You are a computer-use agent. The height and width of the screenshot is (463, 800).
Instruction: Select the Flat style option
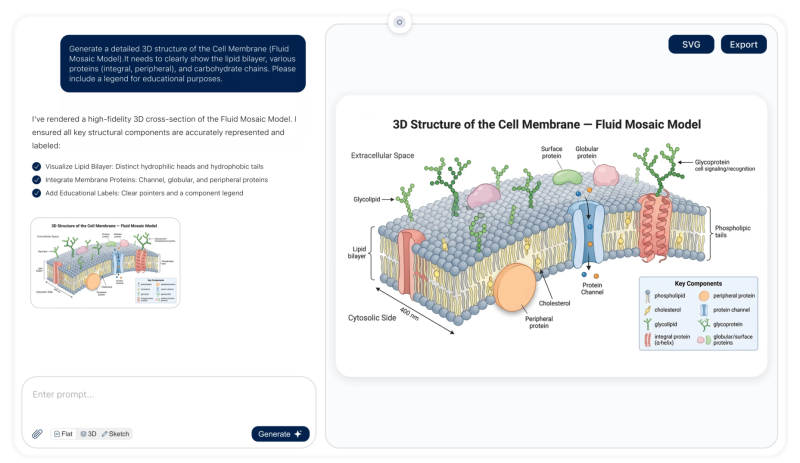pyautogui.click(x=63, y=434)
